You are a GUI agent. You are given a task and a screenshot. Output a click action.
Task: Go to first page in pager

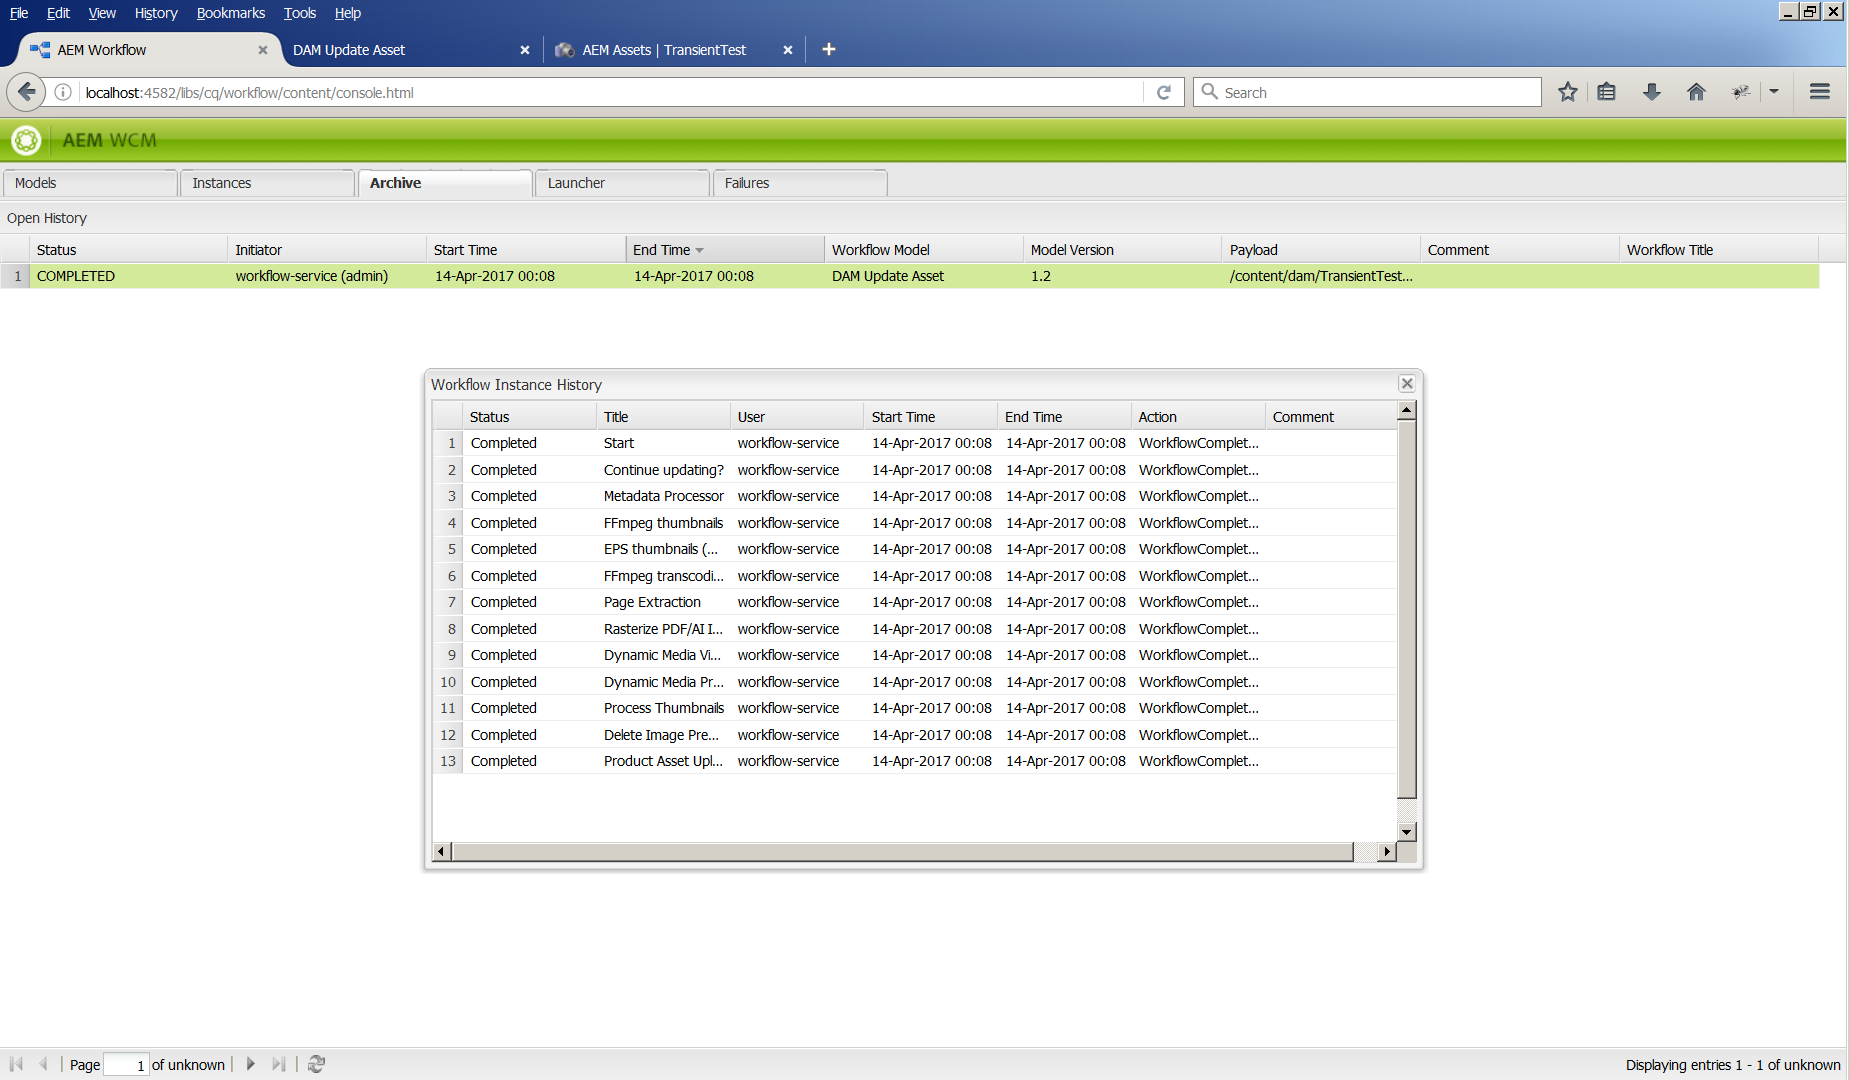(x=16, y=1064)
